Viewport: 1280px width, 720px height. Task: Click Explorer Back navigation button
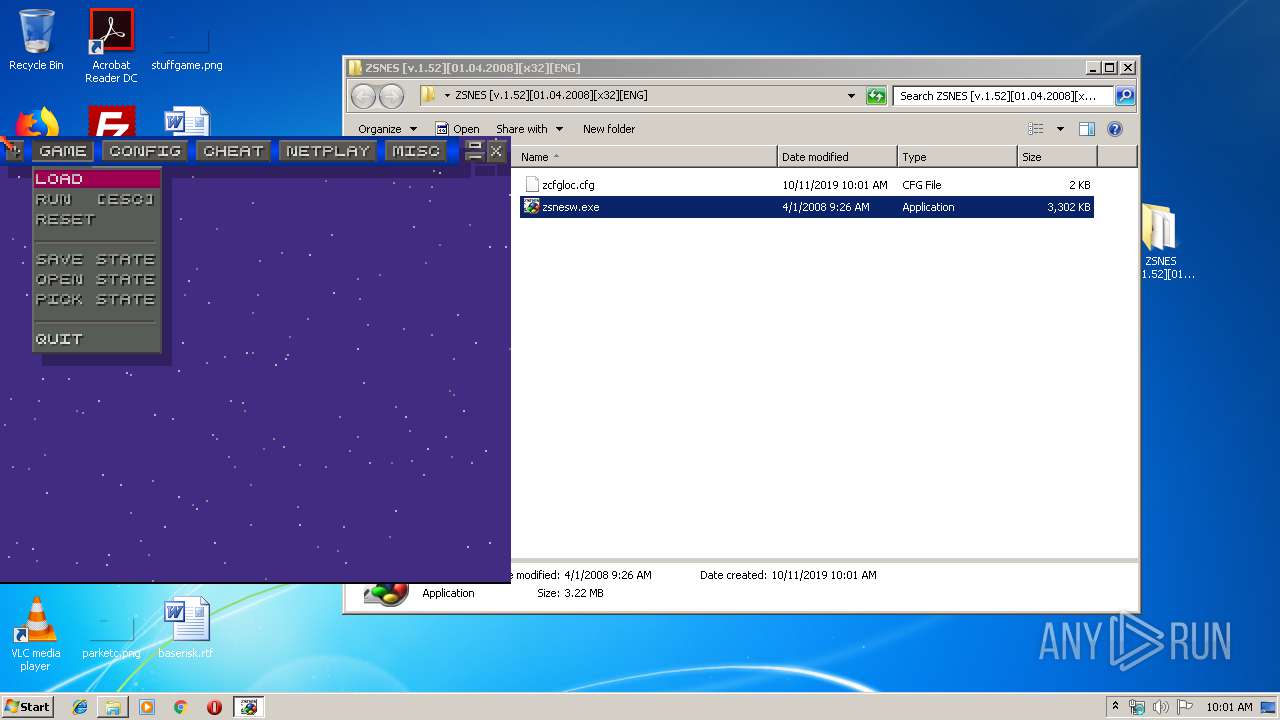(x=363, y=96)
